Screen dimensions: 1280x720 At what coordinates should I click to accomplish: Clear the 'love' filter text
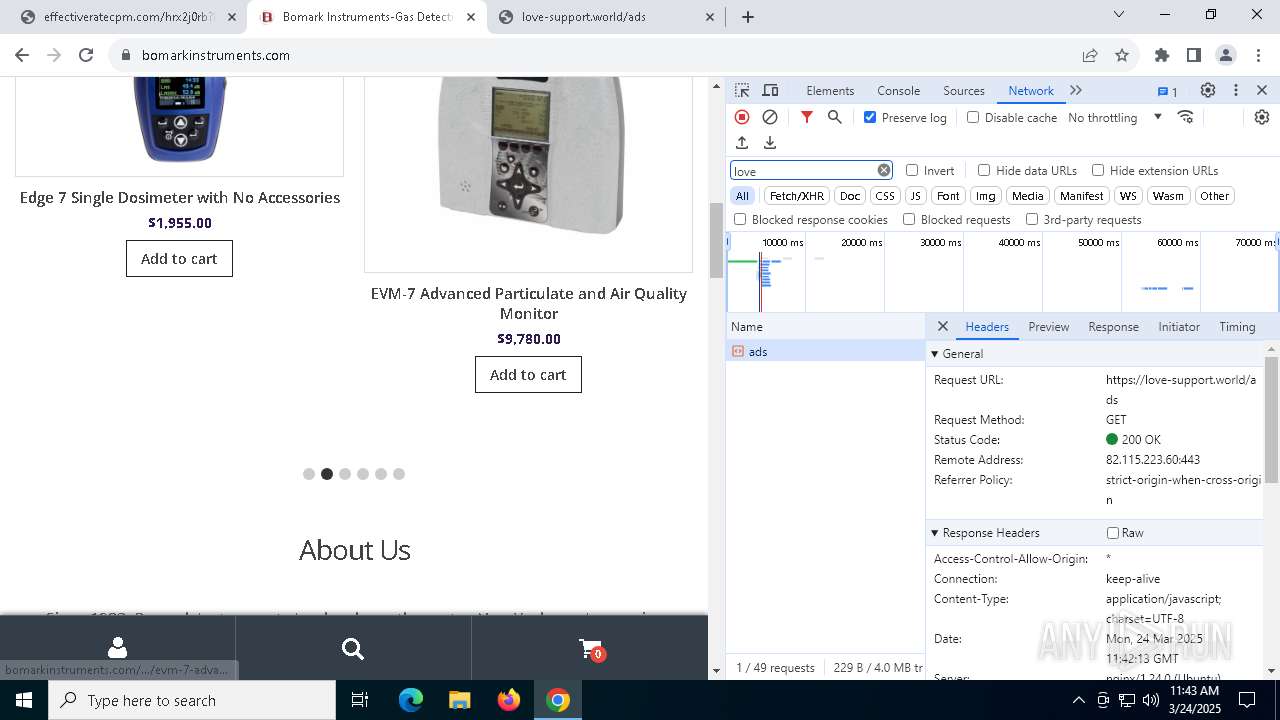[884, 170]
